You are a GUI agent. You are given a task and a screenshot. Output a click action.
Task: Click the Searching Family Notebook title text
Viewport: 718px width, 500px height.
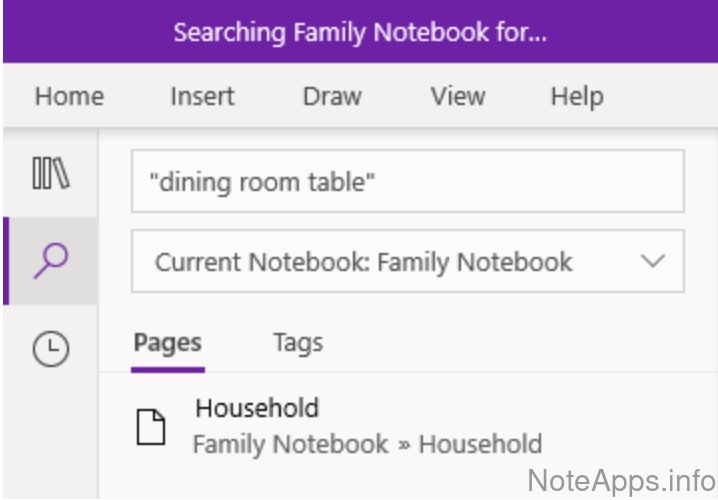[359, 32]
